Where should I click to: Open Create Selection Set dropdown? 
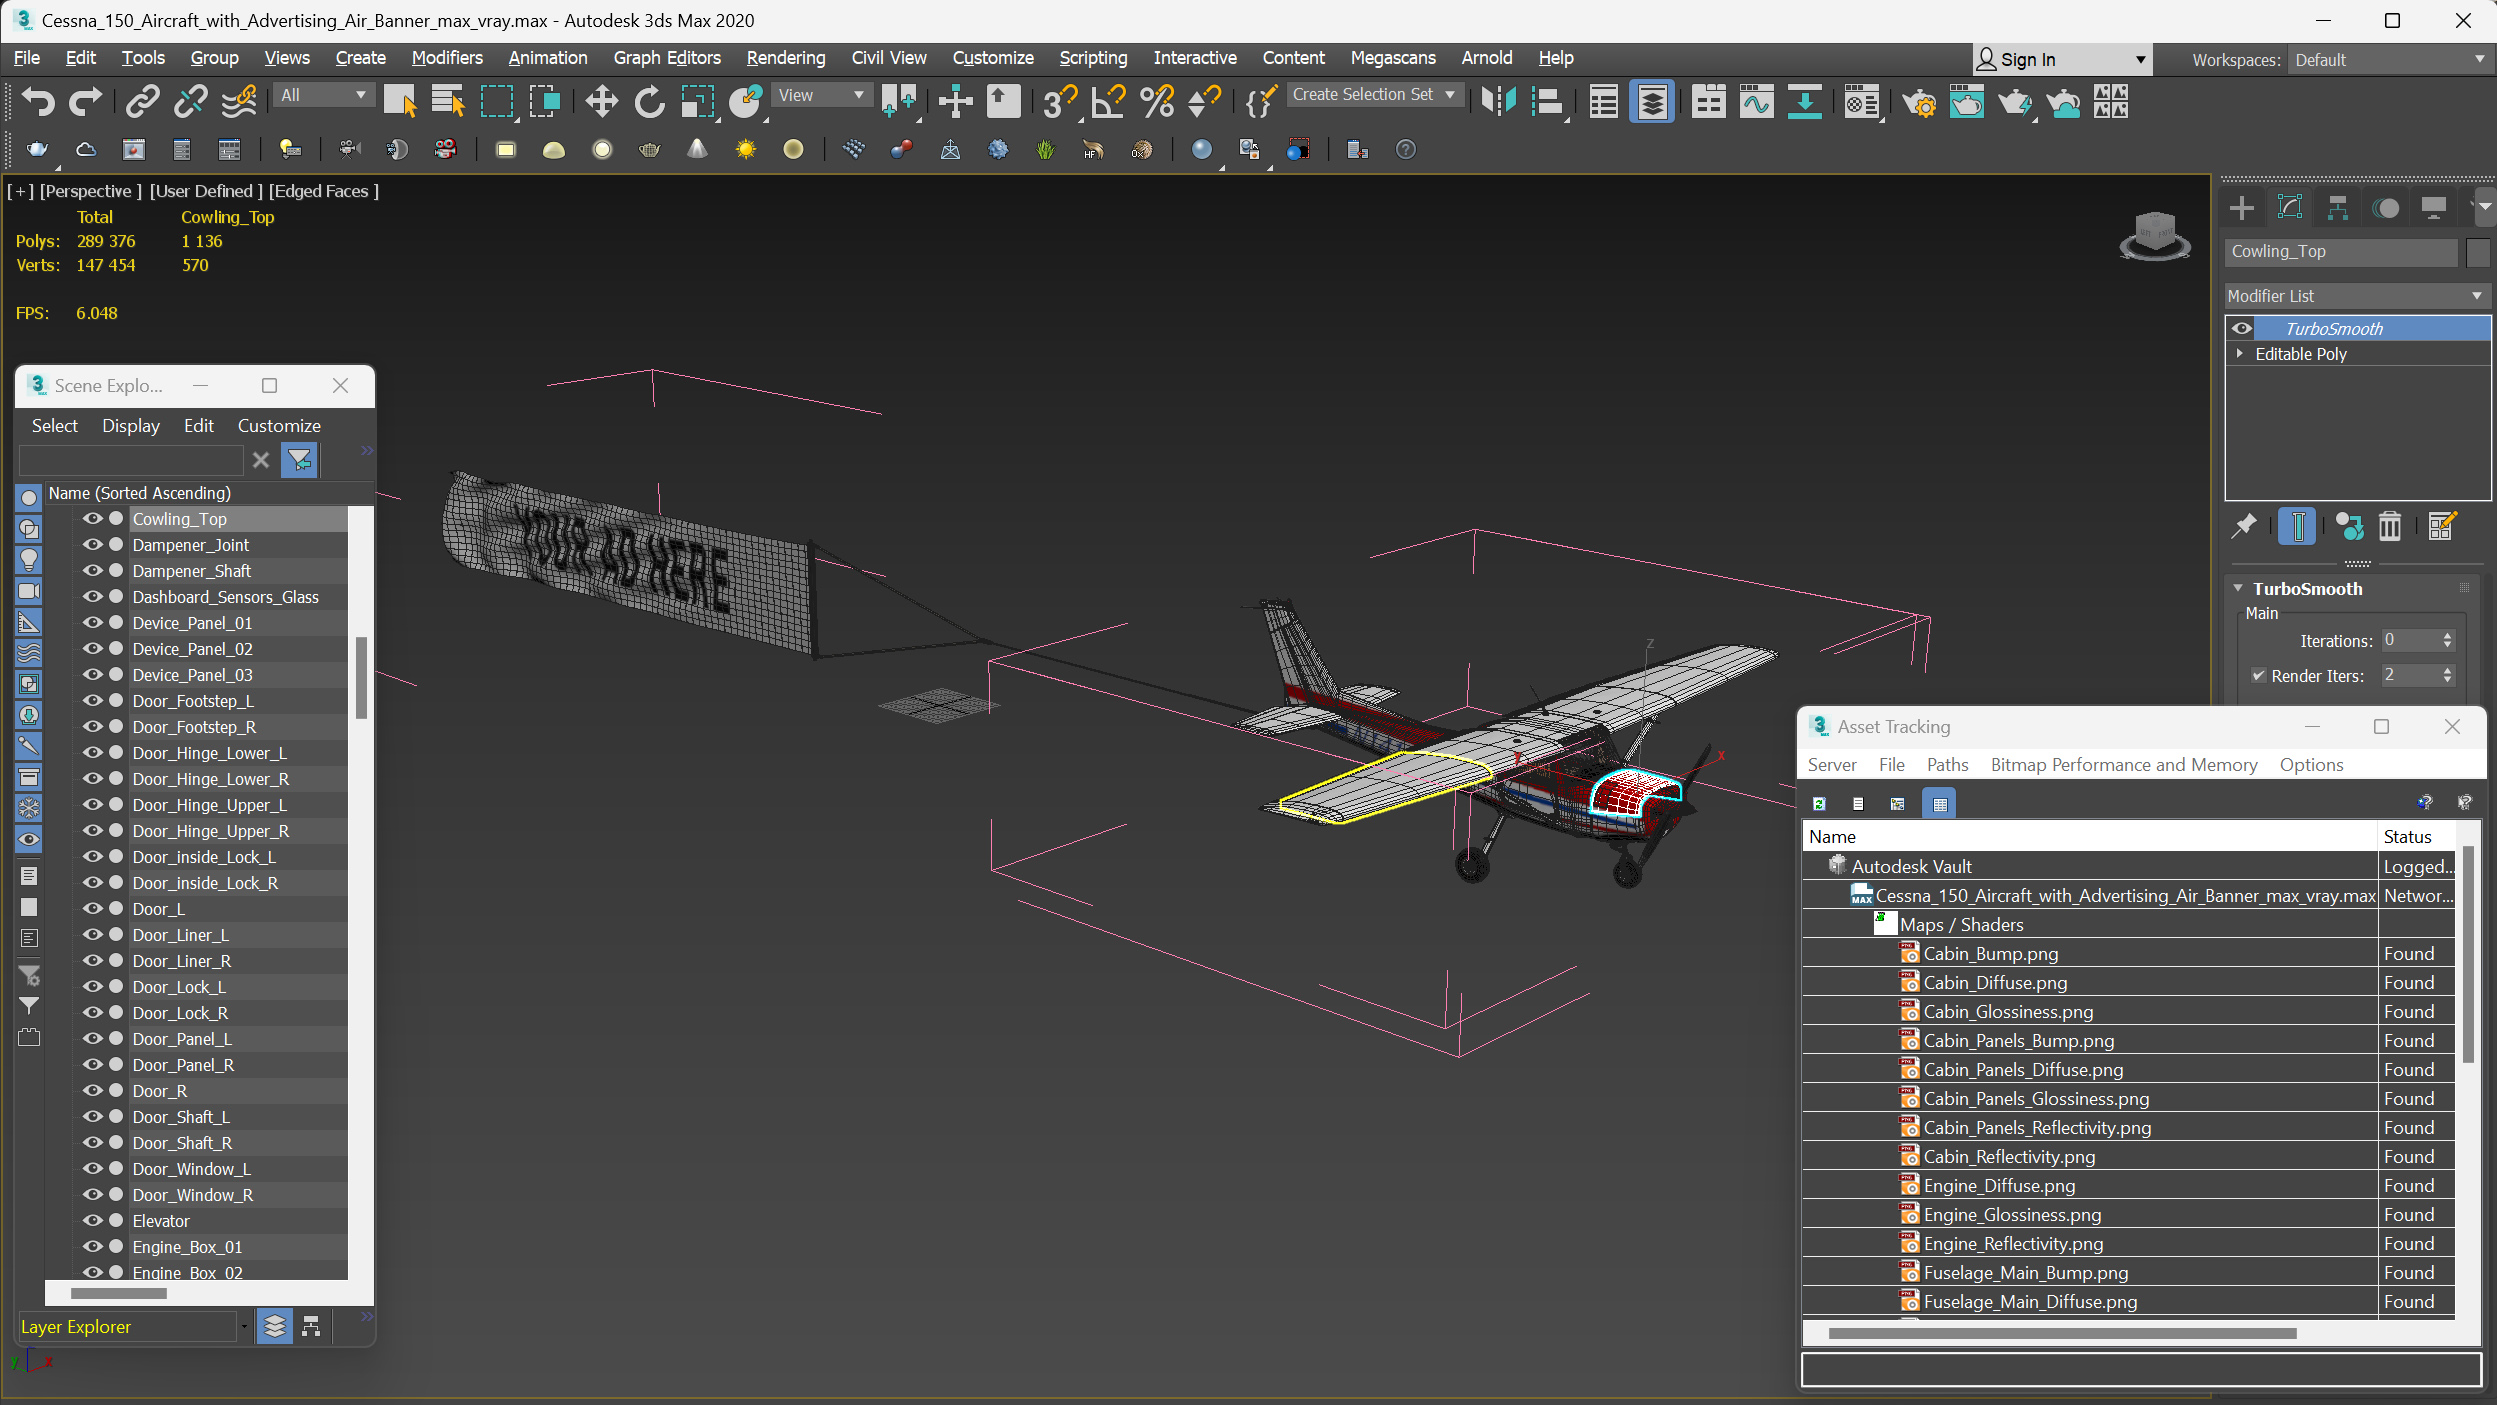click(1374, 95)
